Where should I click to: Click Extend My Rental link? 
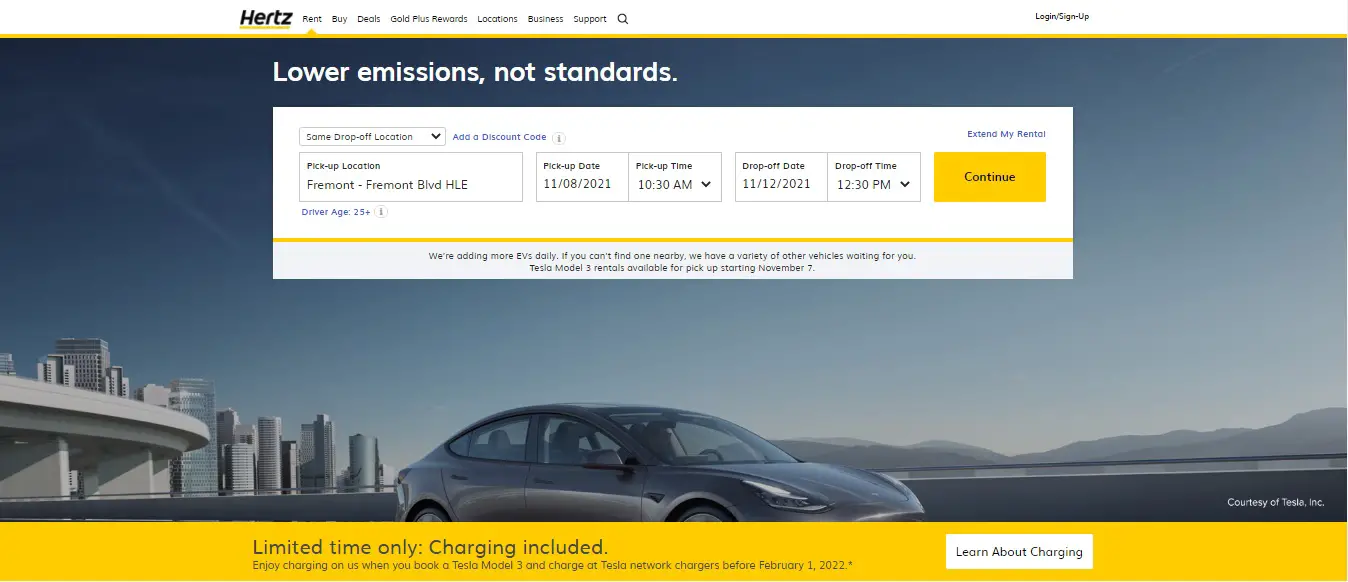coord(1006,134)
